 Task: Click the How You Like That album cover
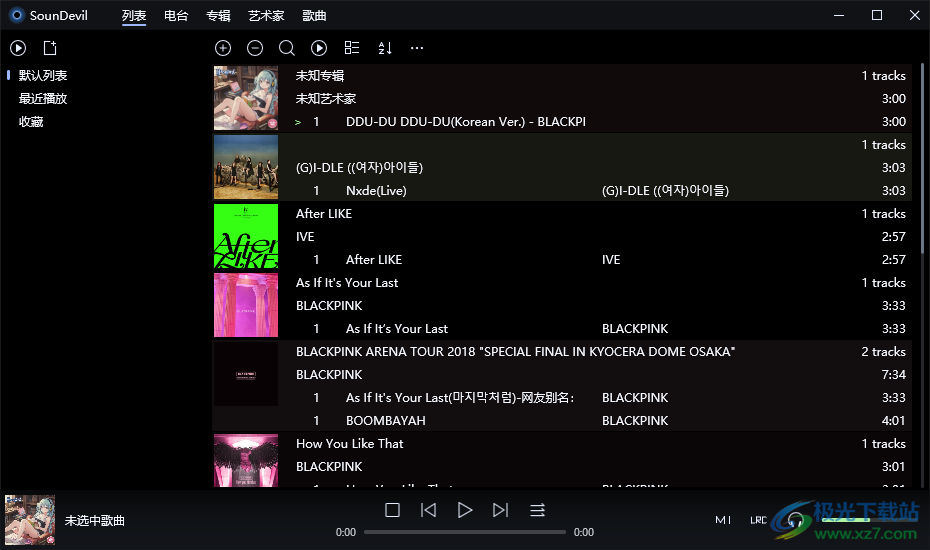point(246,460)
